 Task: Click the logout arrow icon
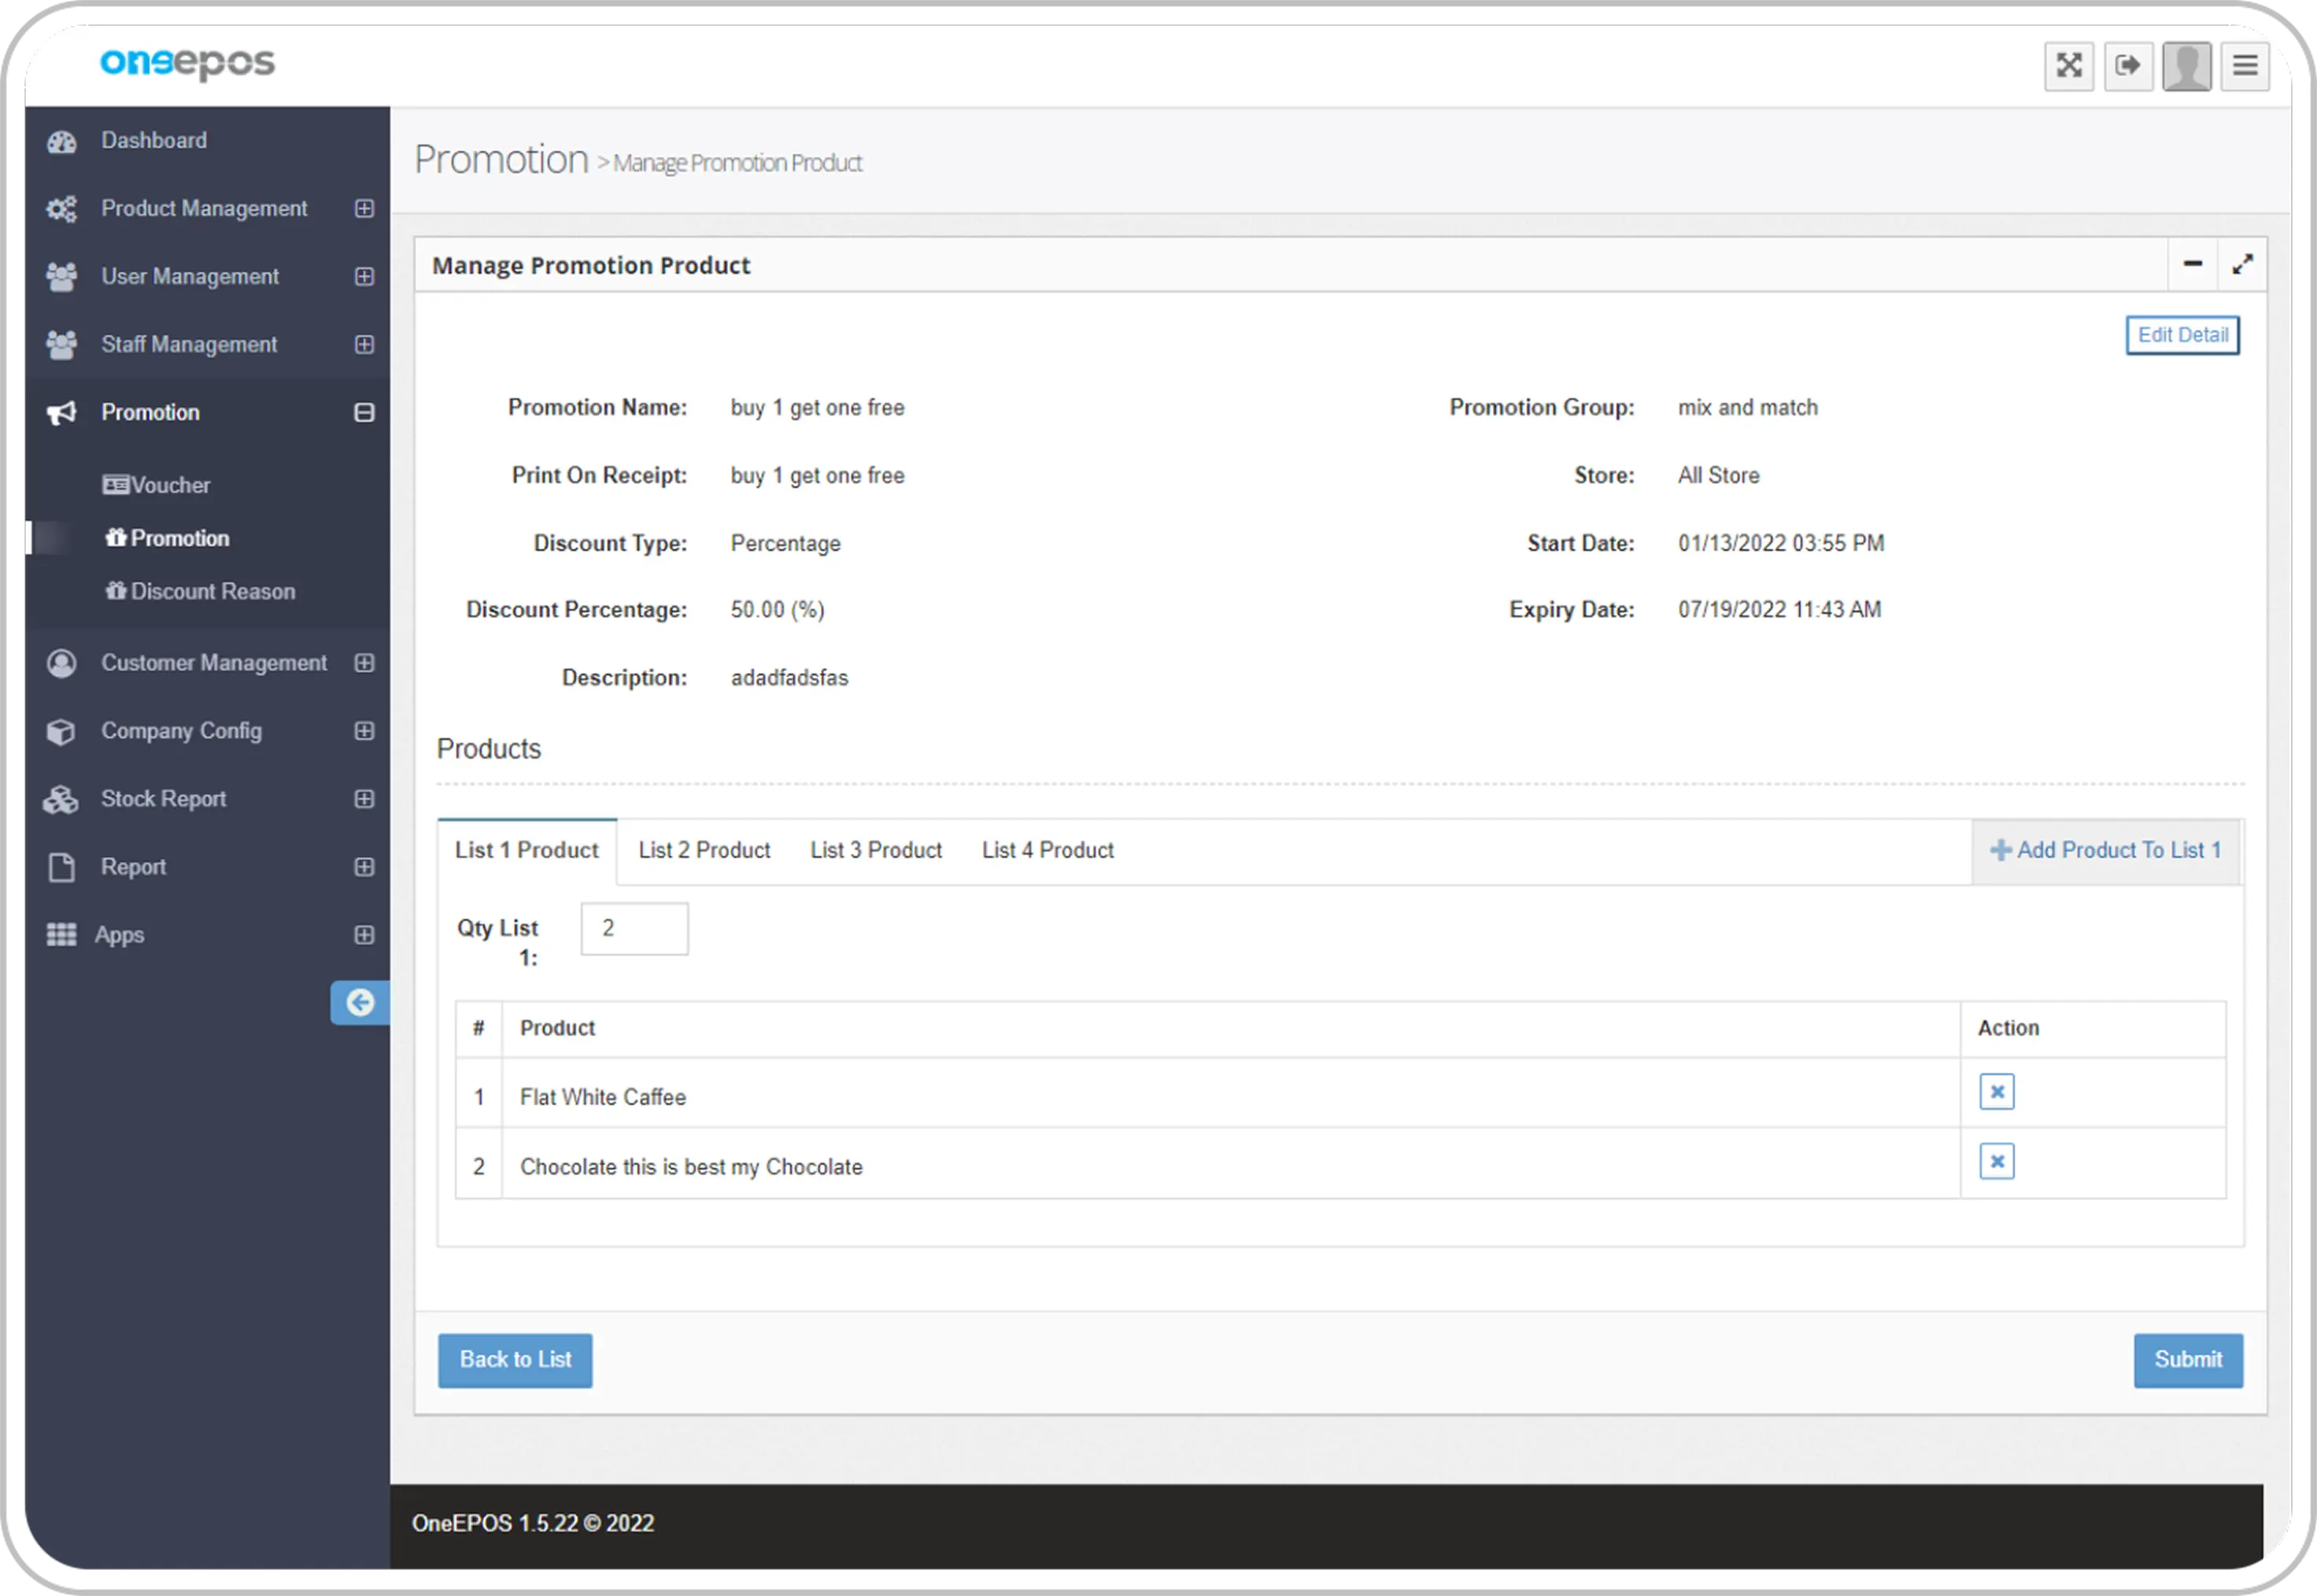tap(2127, 66)
